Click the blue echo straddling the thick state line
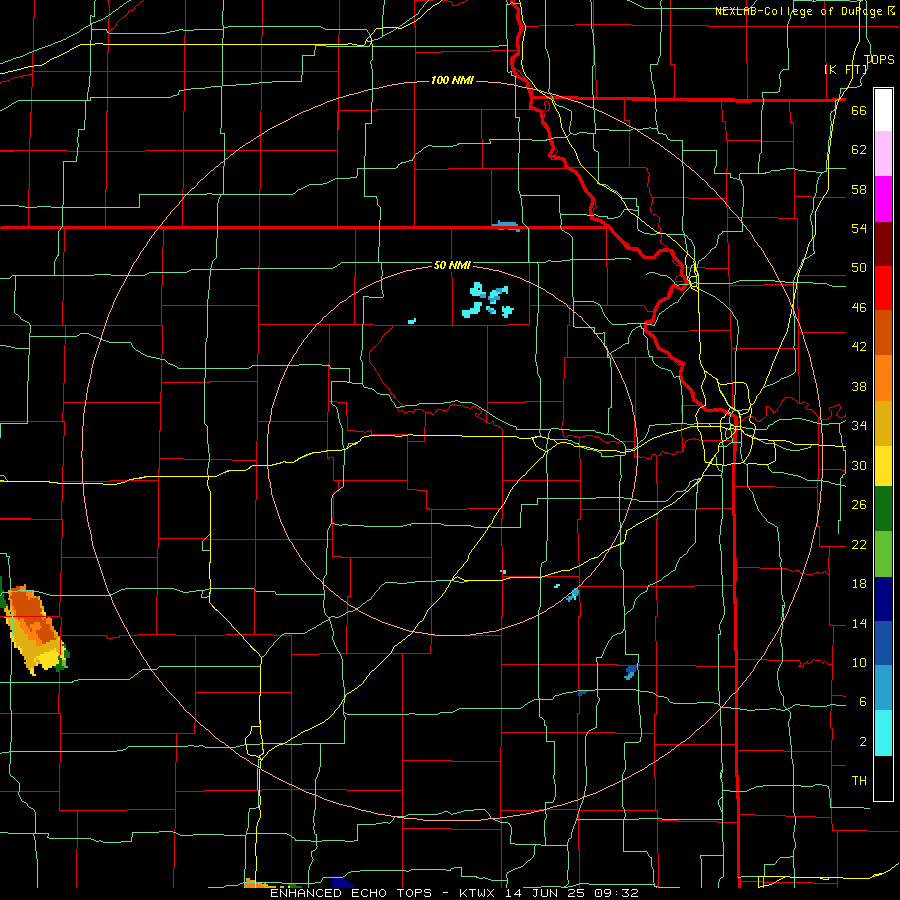 tap(506, 226)
